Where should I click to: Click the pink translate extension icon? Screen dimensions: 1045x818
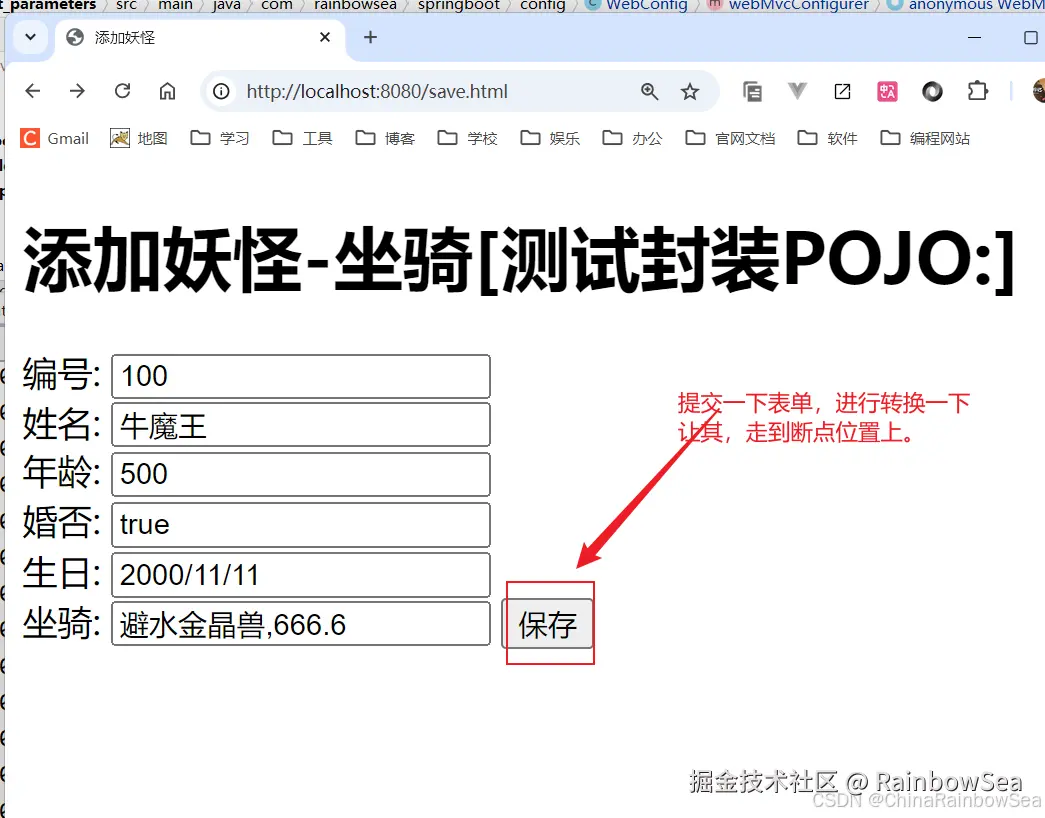tap(886, 90)
